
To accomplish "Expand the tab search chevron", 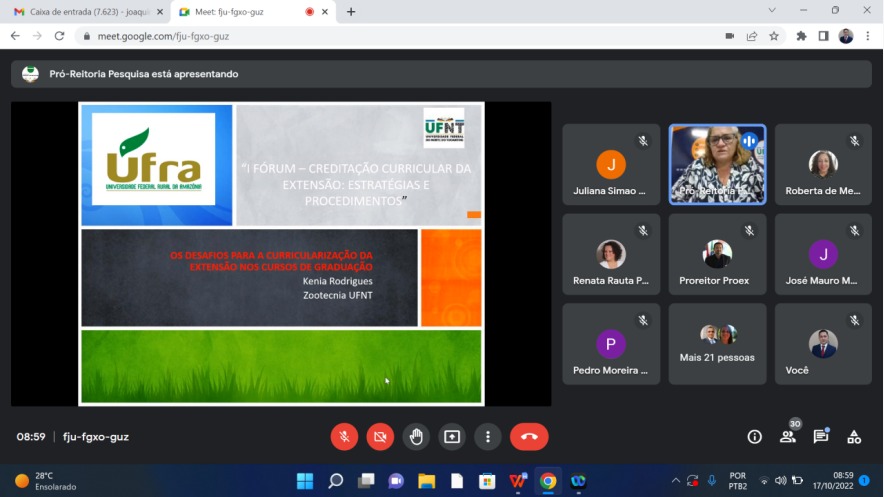I will (x=772, y=11).
